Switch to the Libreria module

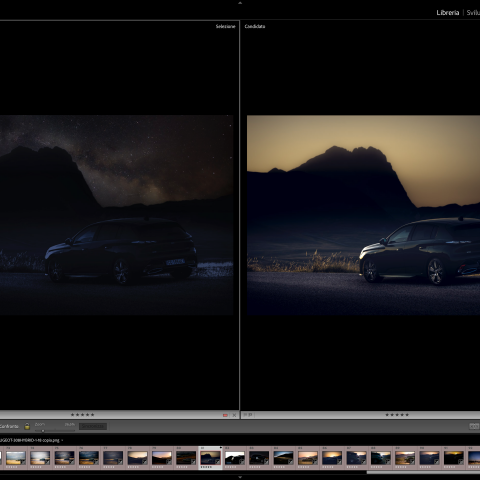[448, 13]
